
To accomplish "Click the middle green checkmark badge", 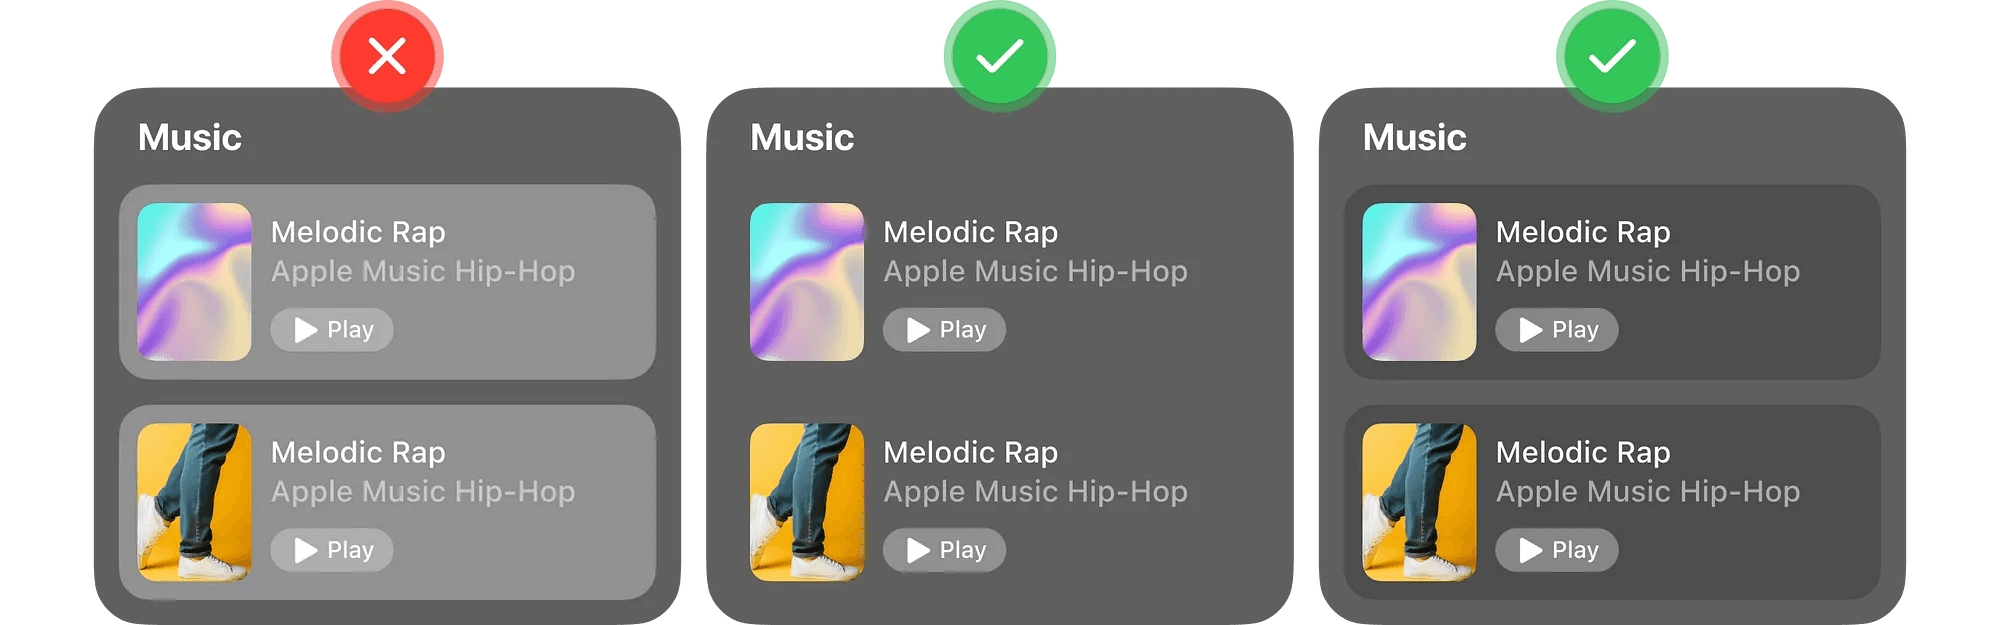I will click(x=1000, y=56).
